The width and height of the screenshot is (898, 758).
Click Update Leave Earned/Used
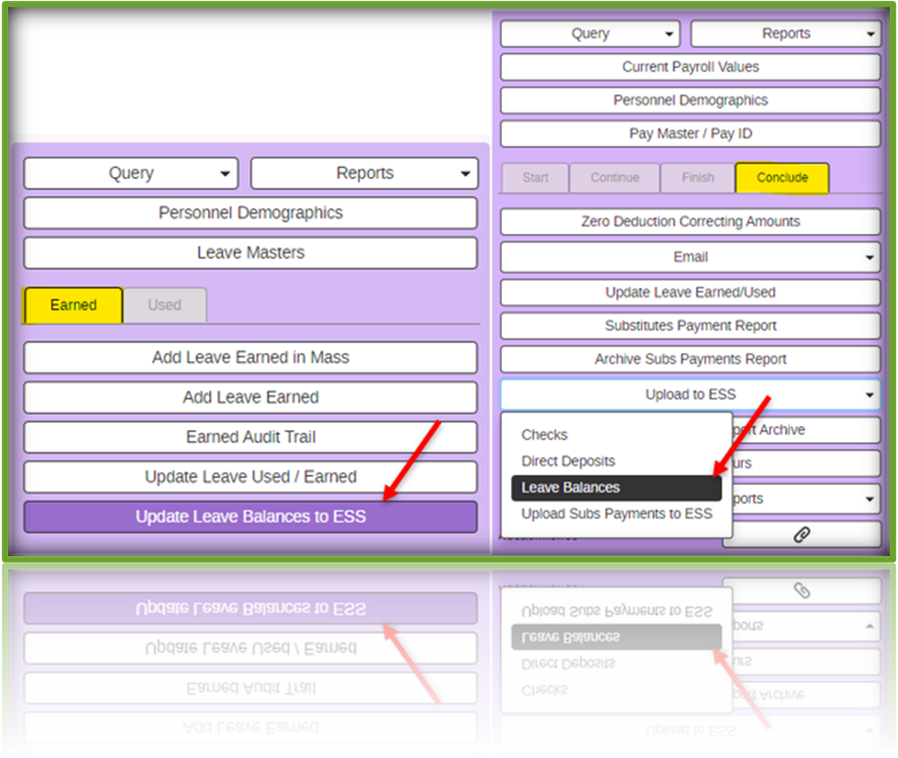(x=691, y=293)
